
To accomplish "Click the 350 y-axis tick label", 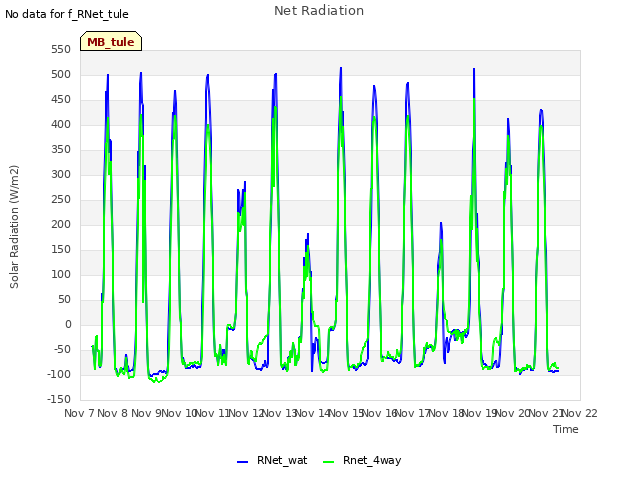I will click(x=61, y=149).
